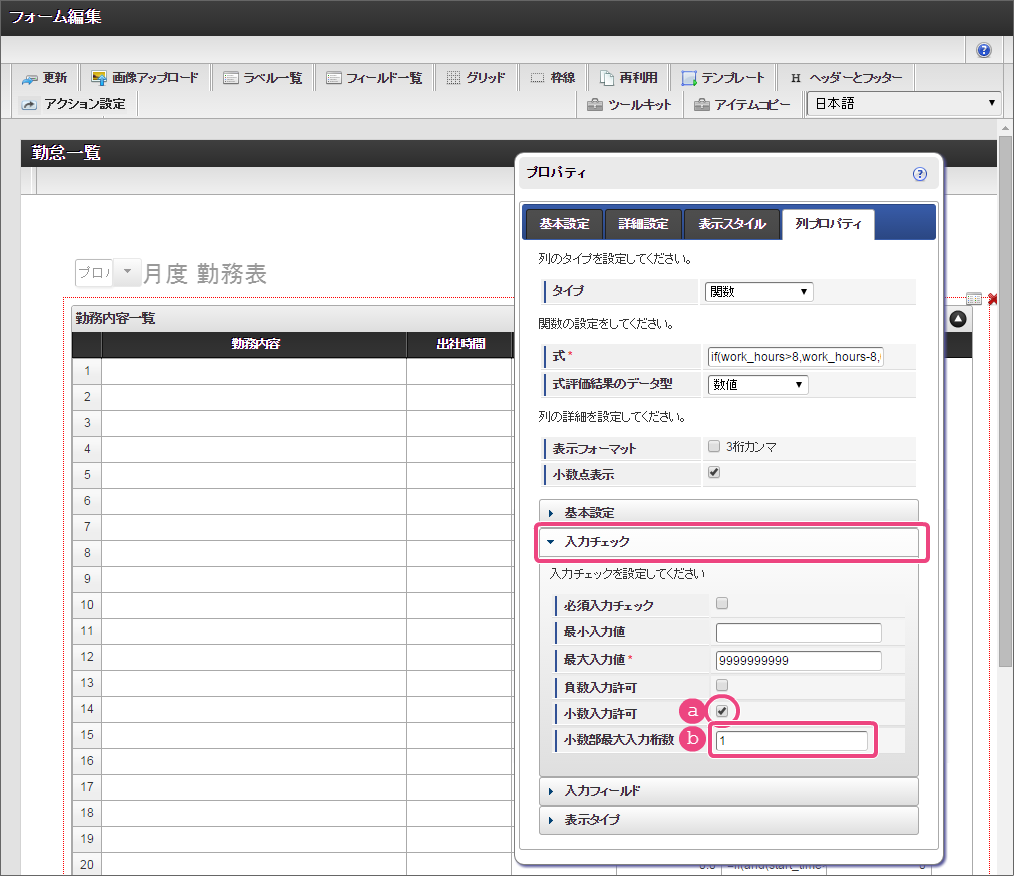
Task: Switch to the 基本設定 tab
Action: point(564,224)
